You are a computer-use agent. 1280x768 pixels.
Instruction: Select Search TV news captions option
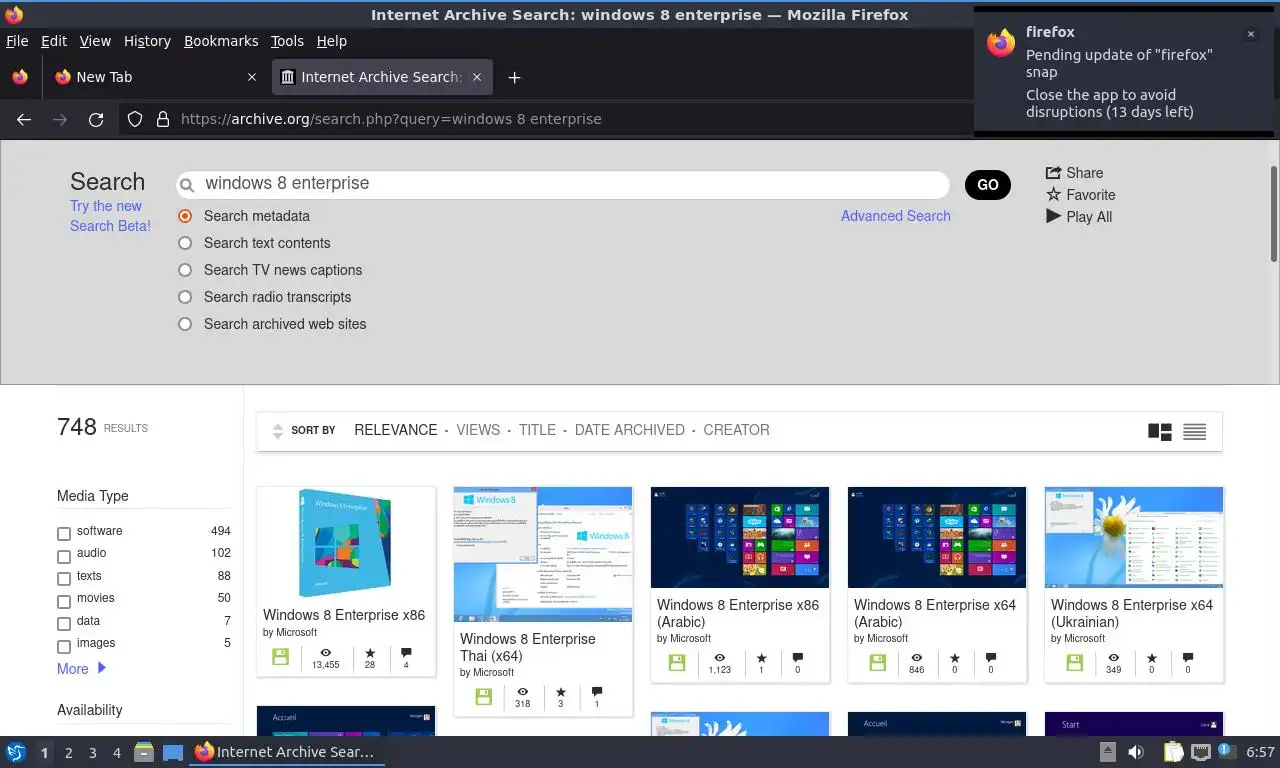click(185, 270)
